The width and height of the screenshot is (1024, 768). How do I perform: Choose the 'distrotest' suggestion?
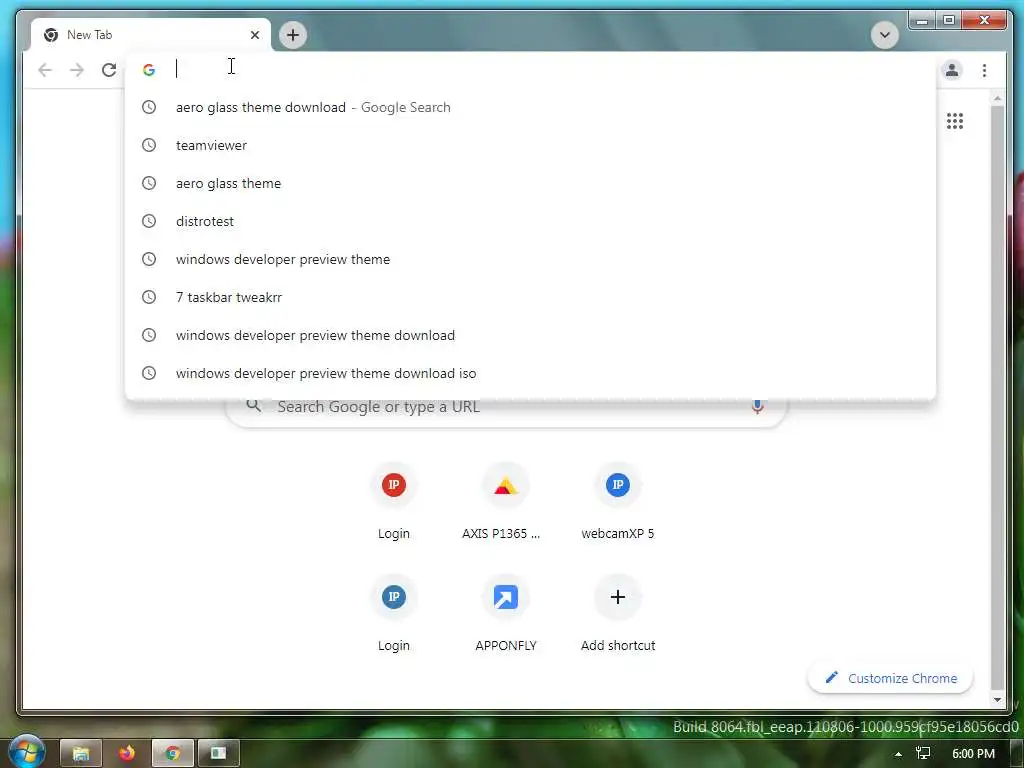(530, 221)
